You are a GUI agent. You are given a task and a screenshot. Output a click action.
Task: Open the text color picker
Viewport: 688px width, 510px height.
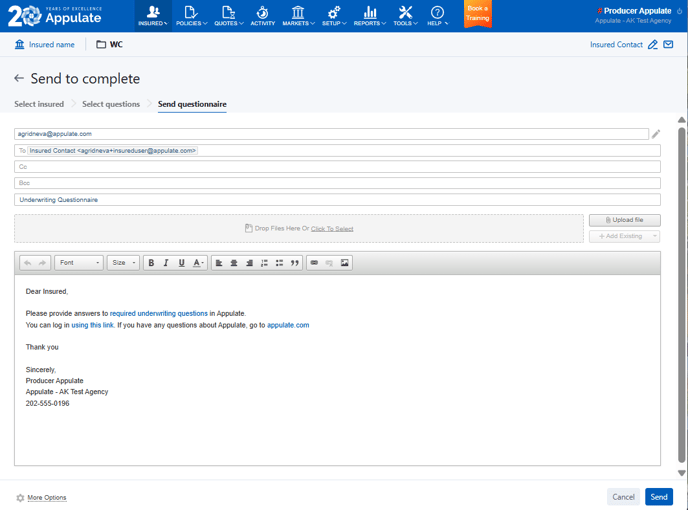pos(198,263)
